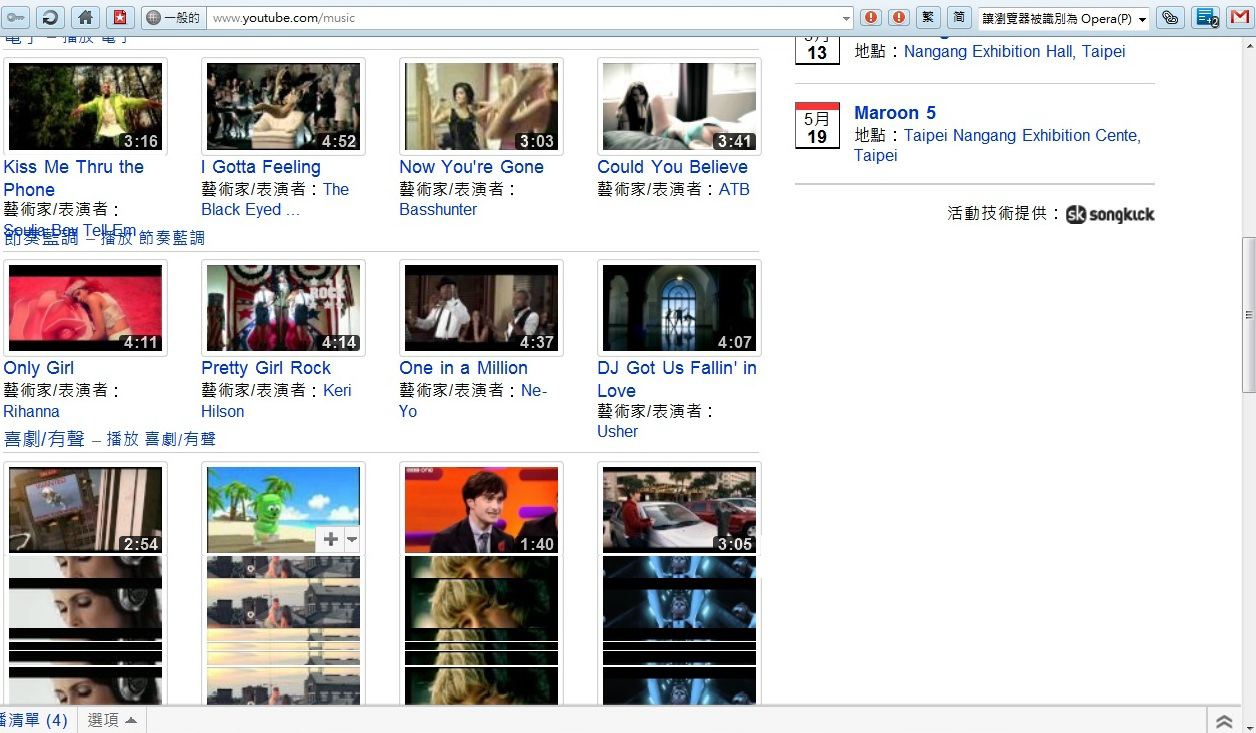Expand the address bar history dropdown arrow
This screenshot has width=1256, height=733.
(x=847, y=18)
